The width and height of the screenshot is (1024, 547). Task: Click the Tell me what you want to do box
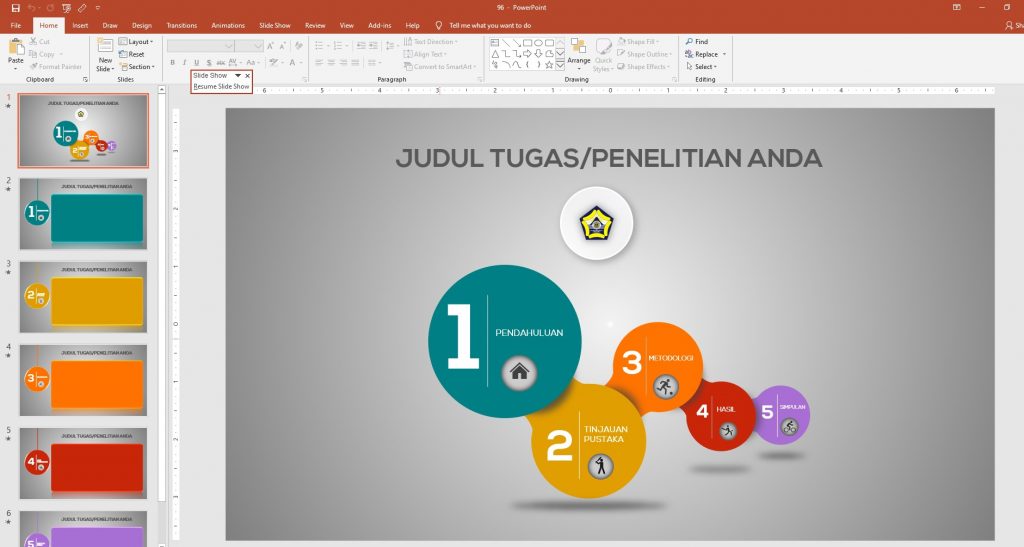pyautogui.click(x=483, y=25)
